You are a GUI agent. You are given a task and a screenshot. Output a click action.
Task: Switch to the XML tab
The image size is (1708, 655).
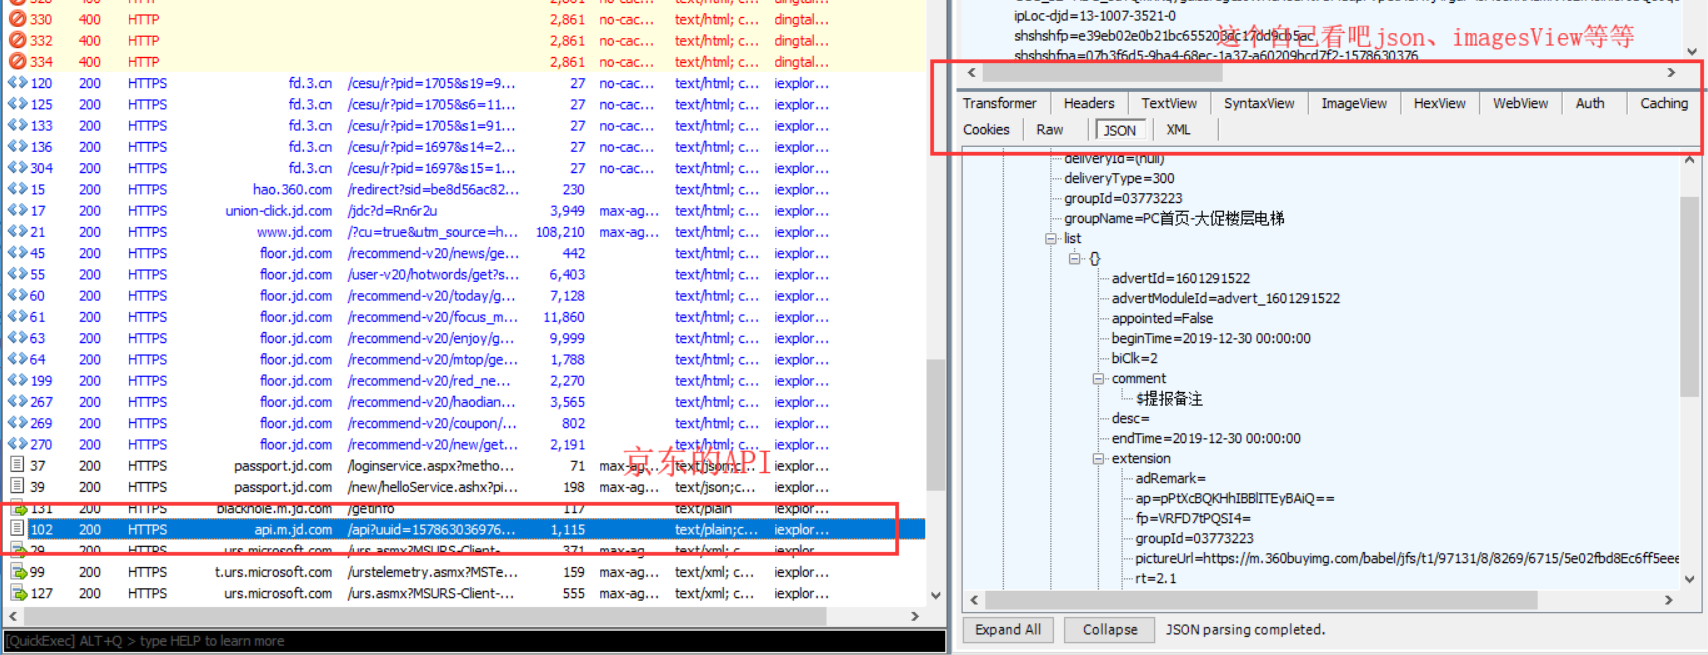pyautogui.click(x=1178, y=129)
